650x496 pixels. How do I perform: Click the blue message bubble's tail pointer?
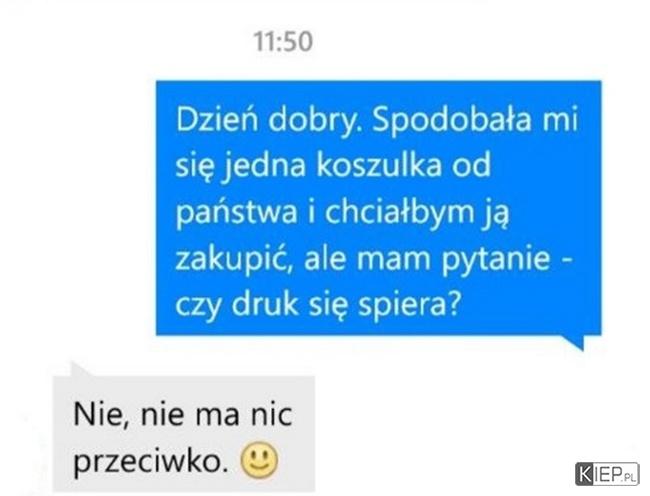click(x=575, y=342)
